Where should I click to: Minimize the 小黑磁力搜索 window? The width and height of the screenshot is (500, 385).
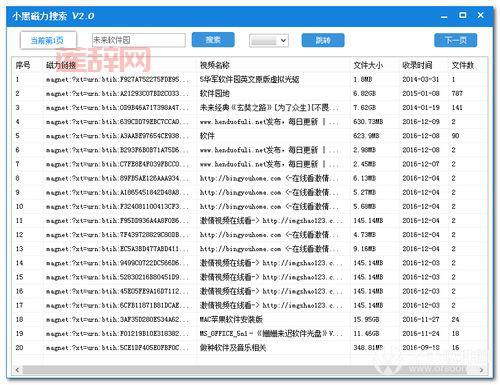point(444,16)
